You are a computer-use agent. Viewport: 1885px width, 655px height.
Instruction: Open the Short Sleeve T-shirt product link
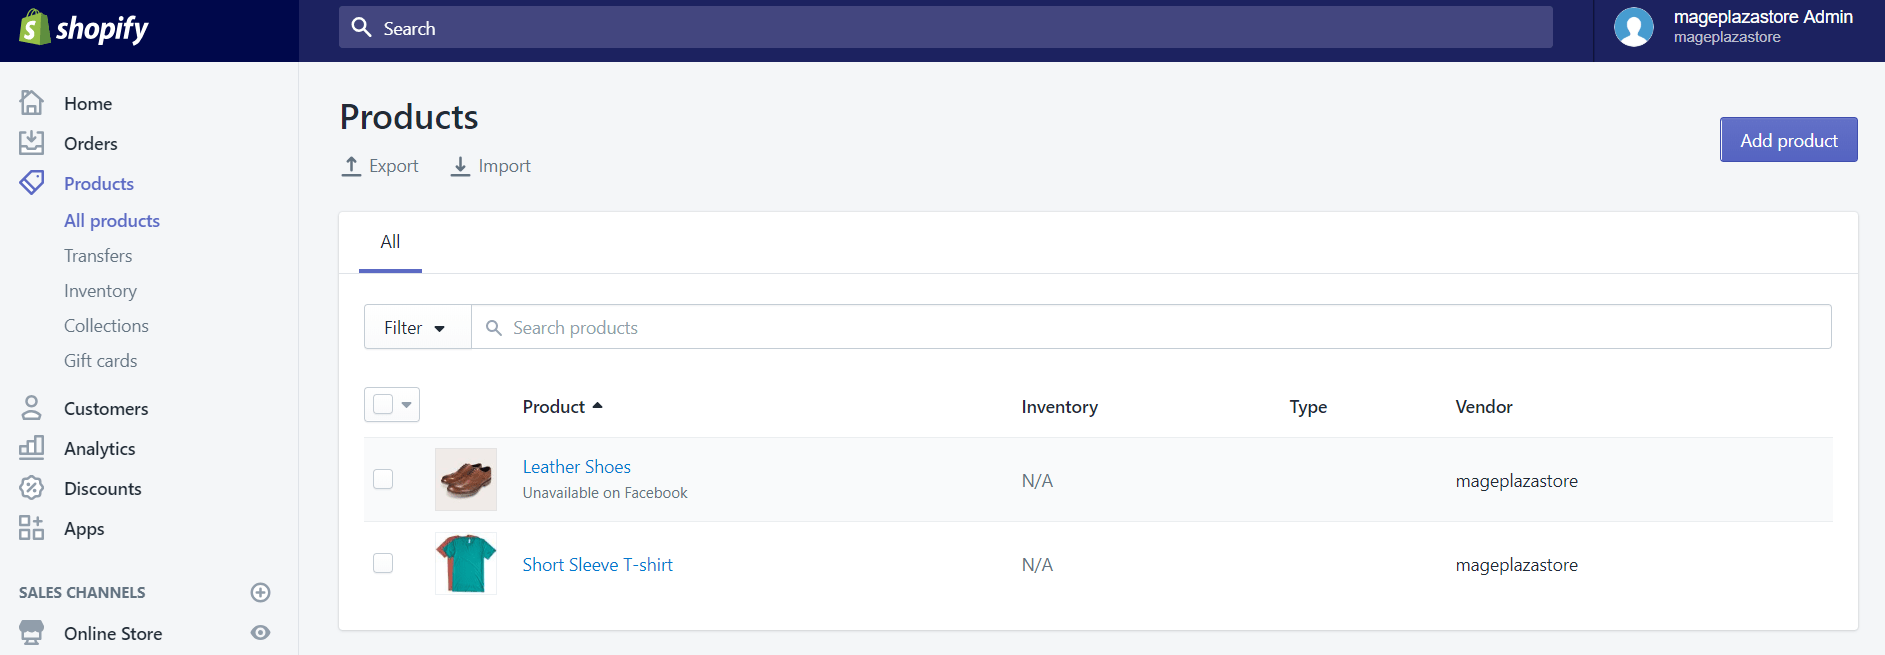[597, 565]
